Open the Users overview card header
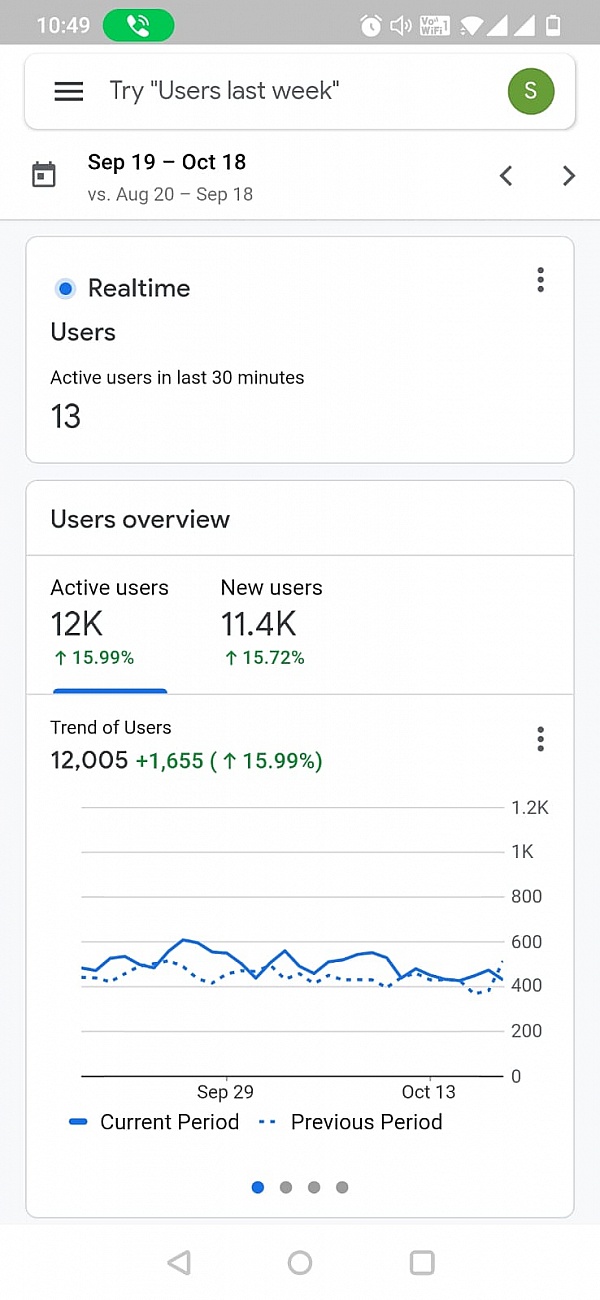Viewport: 600px width, 1300px height. 140,519
